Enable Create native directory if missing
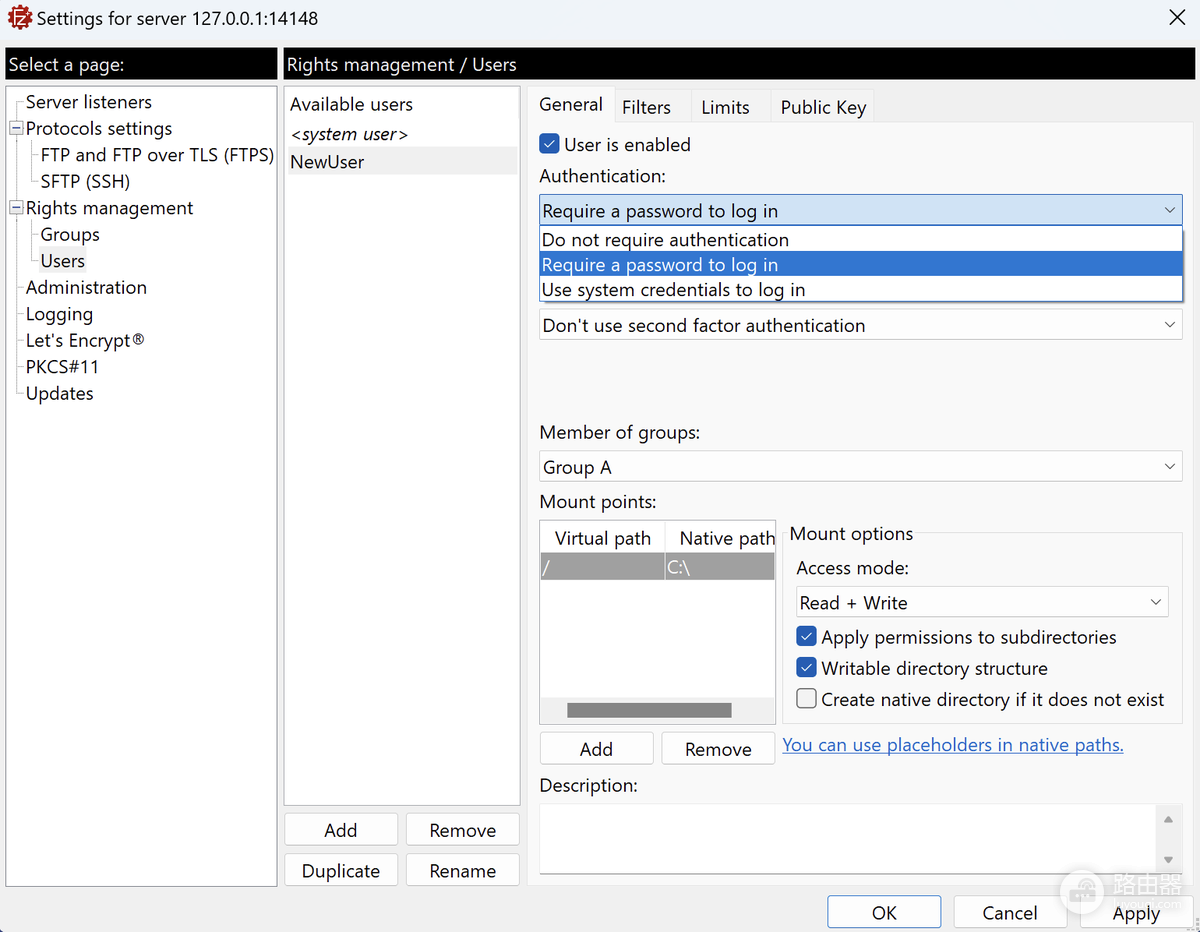This screenshot has width=1200, height=932. tap(806, 699)
